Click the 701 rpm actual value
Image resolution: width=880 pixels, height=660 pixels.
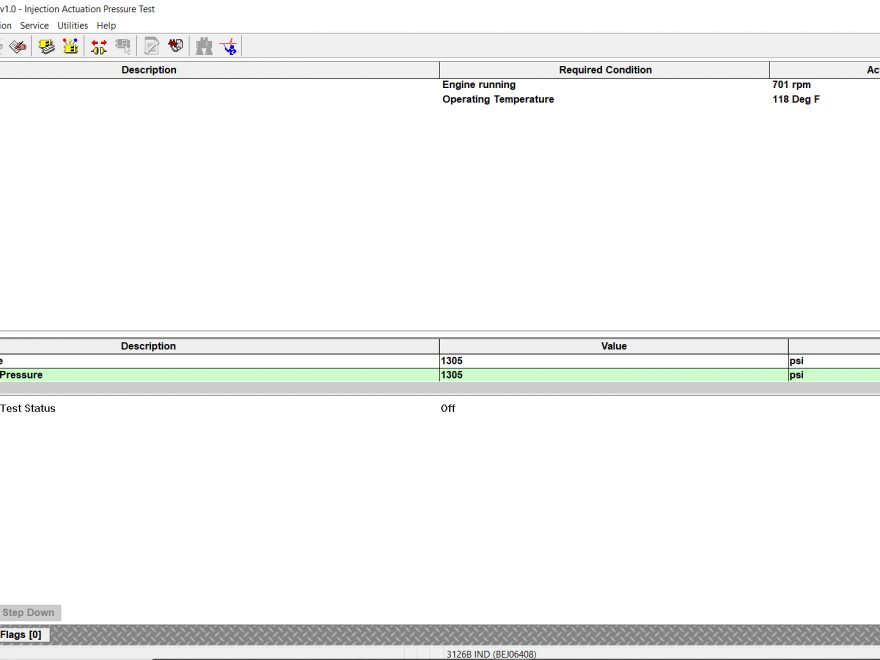pyautogui.click(x=791, y=85)
